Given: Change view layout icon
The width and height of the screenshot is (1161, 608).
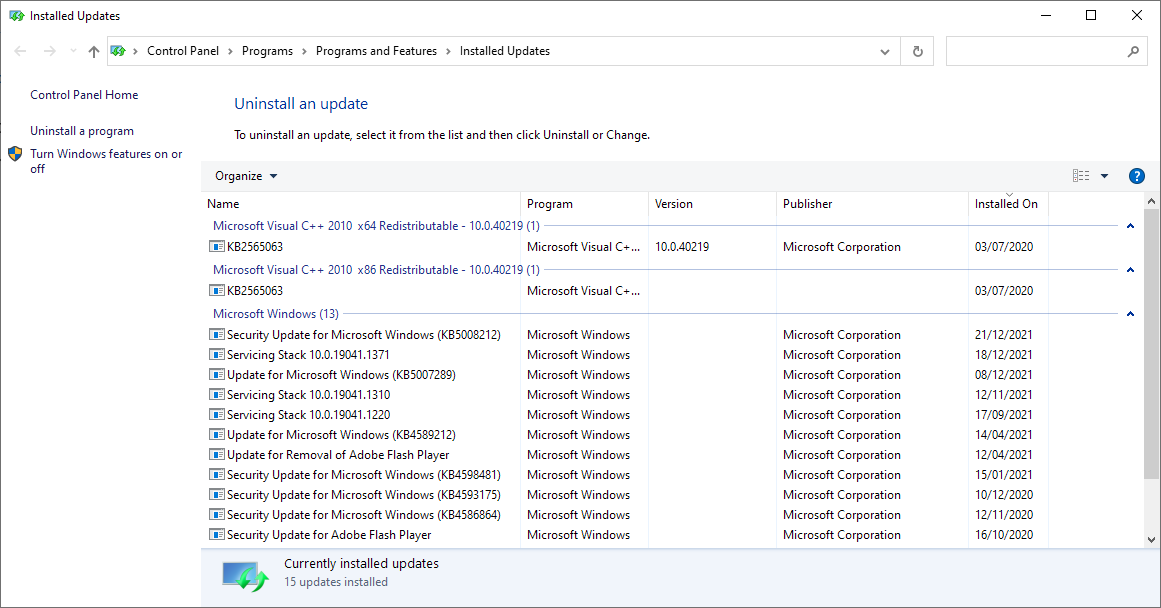Looking at the screenshot, I should click(x=1081, y=176).
